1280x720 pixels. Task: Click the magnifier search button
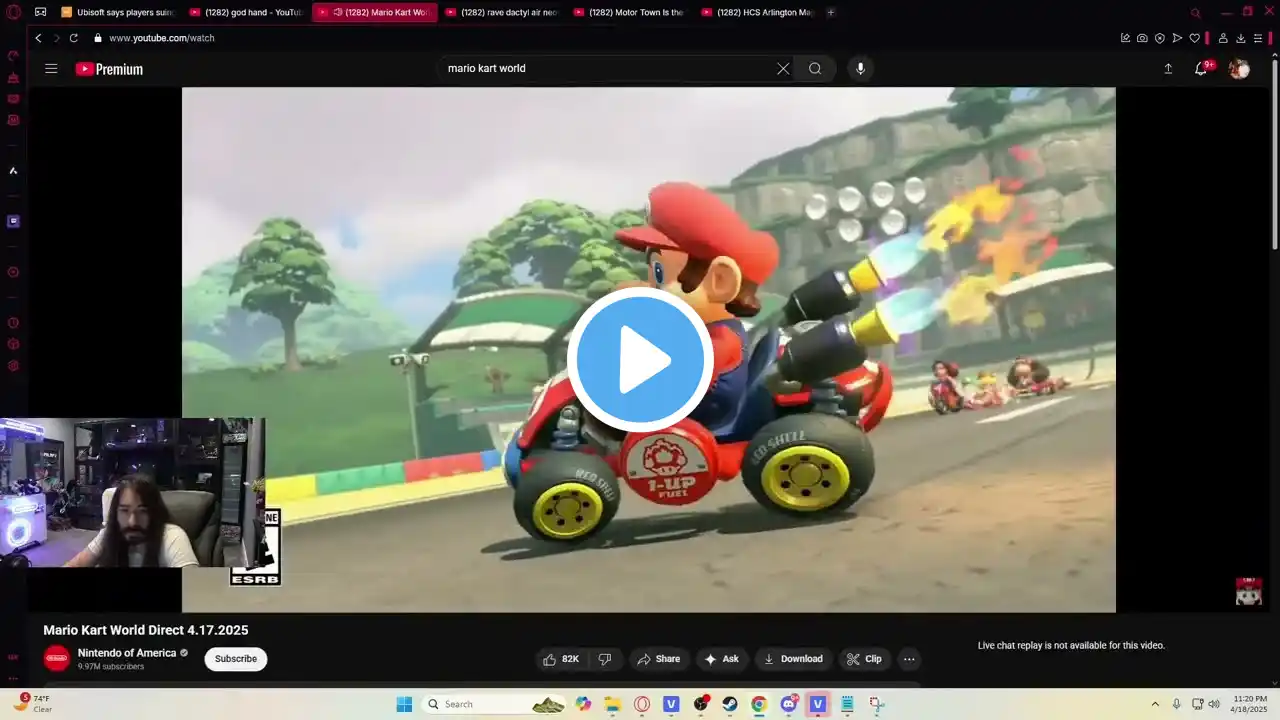pyautogui.click(x=815, y=69)
